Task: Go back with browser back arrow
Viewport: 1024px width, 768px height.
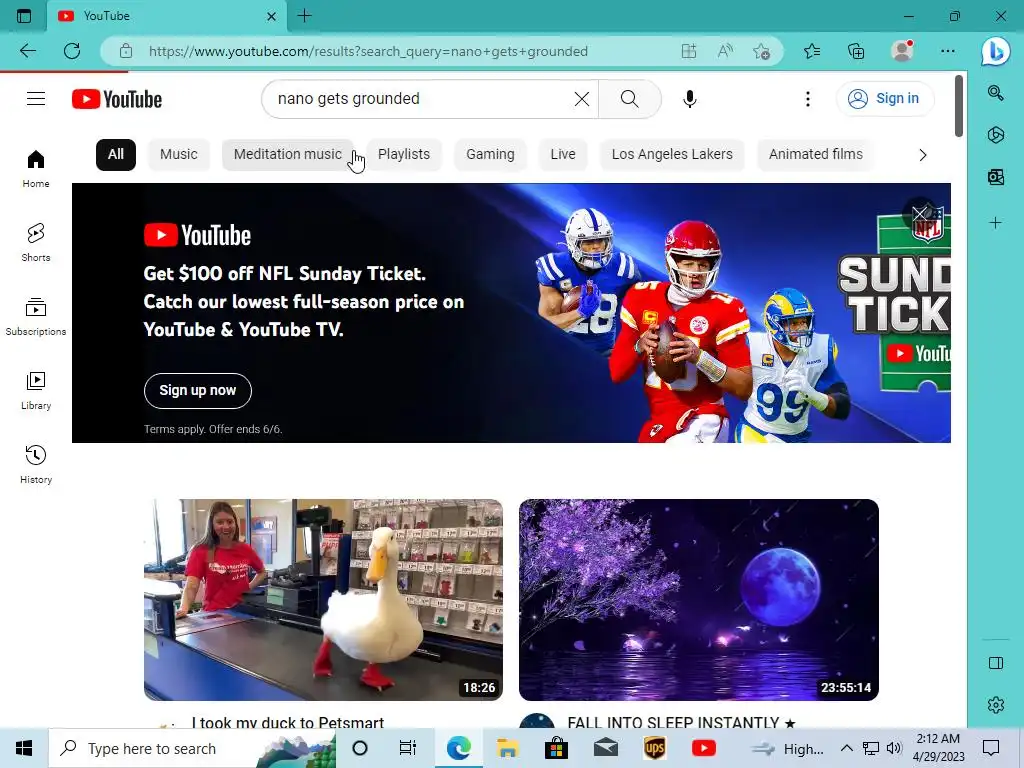Action: tap(27, 51)
